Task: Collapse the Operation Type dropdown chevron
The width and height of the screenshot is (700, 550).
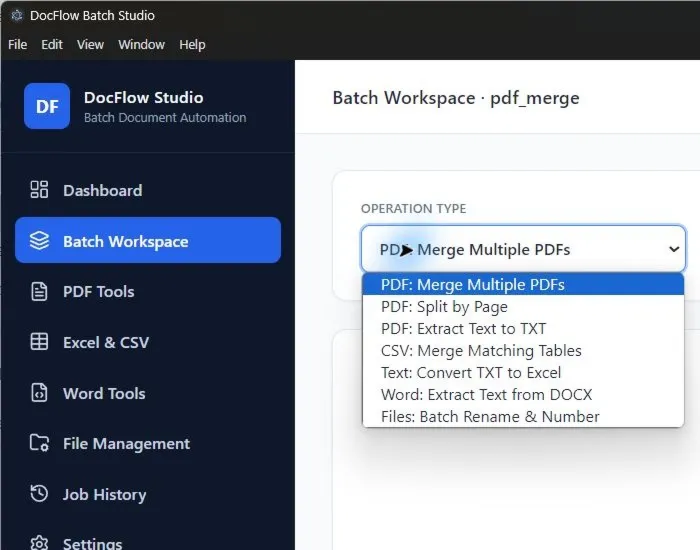Action: [674, 249]
